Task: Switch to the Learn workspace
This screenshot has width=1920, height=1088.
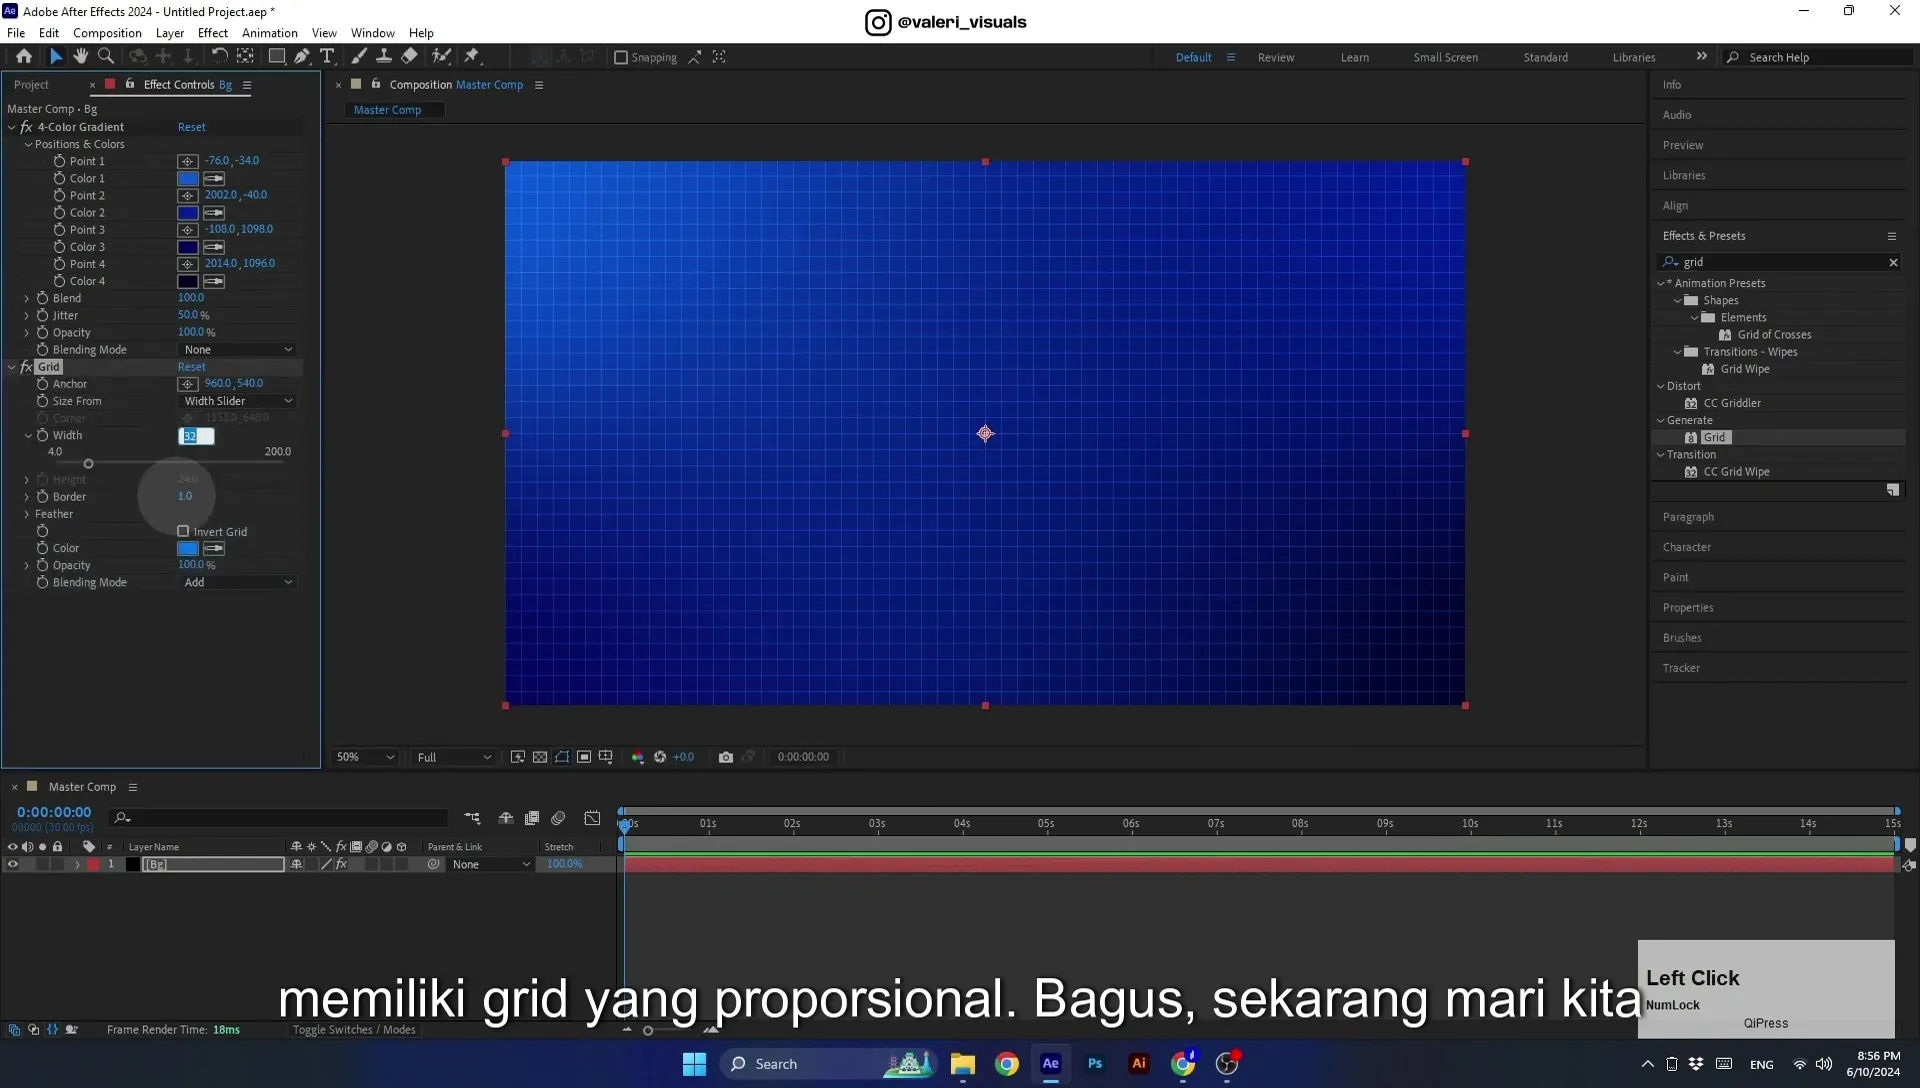Action: tap(1355, 57)
